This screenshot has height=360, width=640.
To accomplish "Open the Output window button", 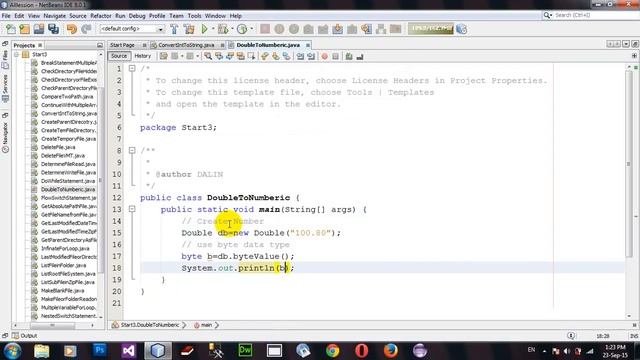I will pyautogui.click(x=24, y=336).
